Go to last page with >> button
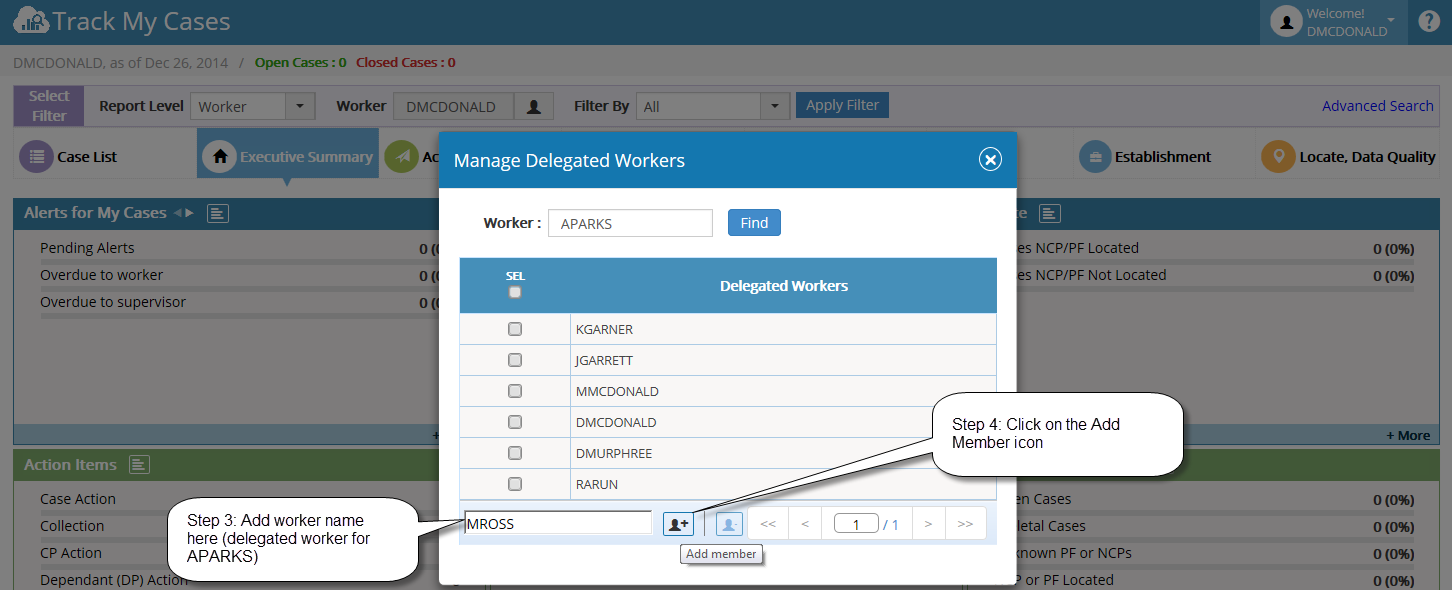Viewport: 1452px width, 590px height. coord(965,523)
